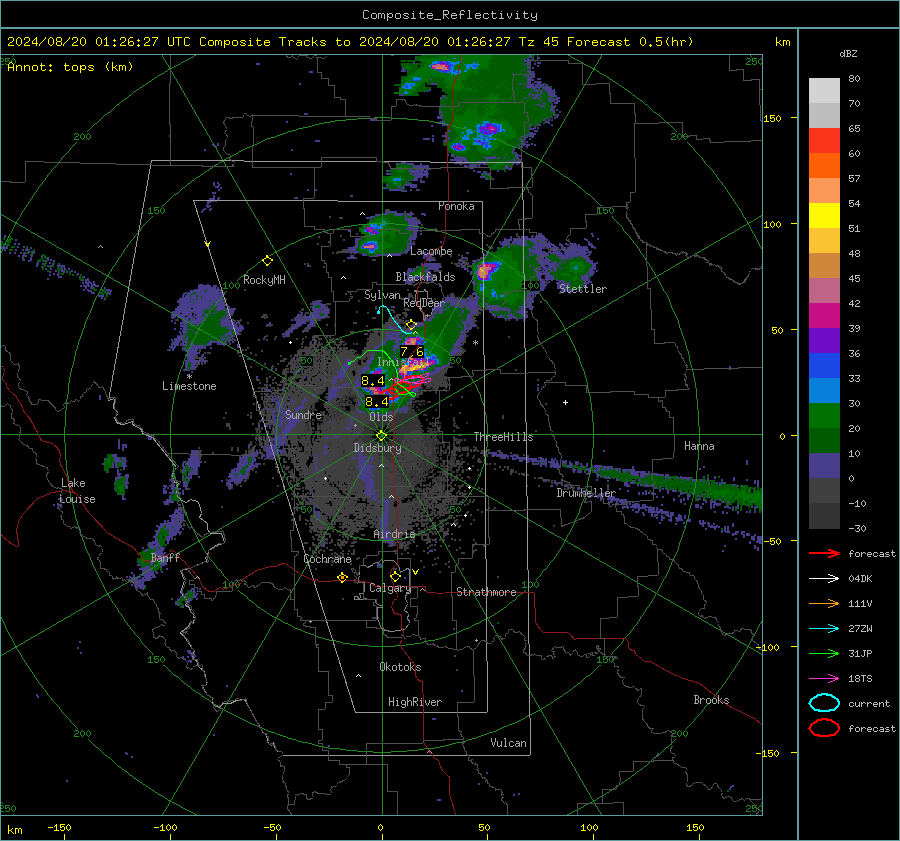This screenshot has height=841, width=900.
Task: Click the Didsbury town label
Action: tap(377, 448)
